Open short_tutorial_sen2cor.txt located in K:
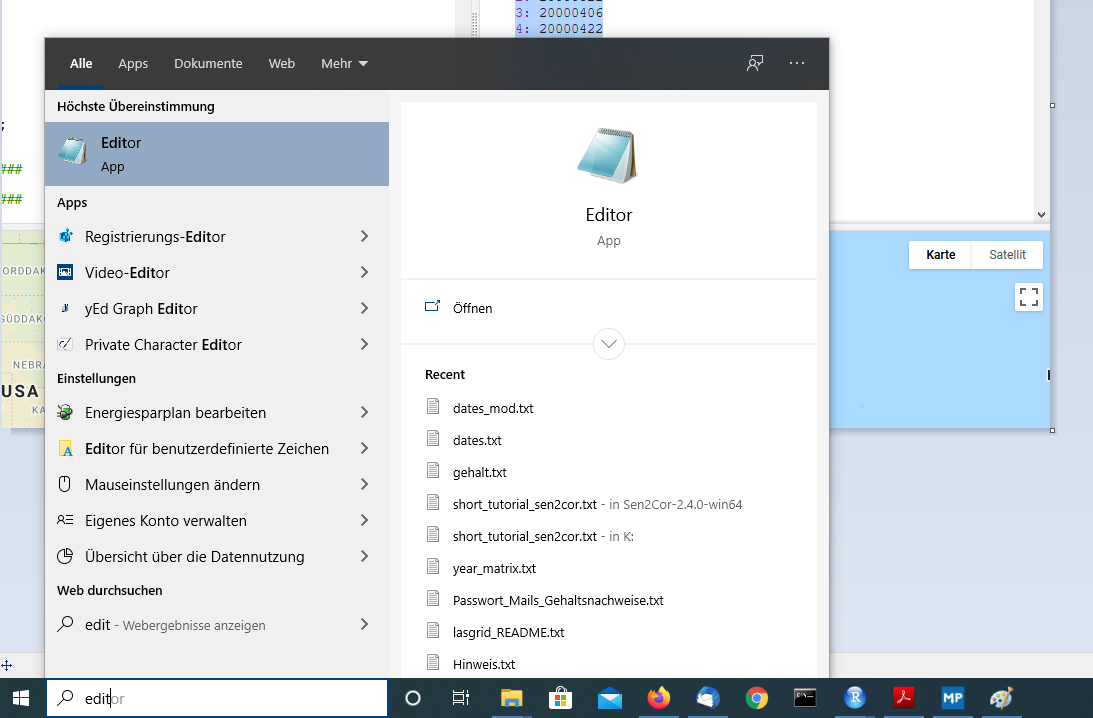The height and width of the screenshot is (718, 1093). click(x=543, y=537)
